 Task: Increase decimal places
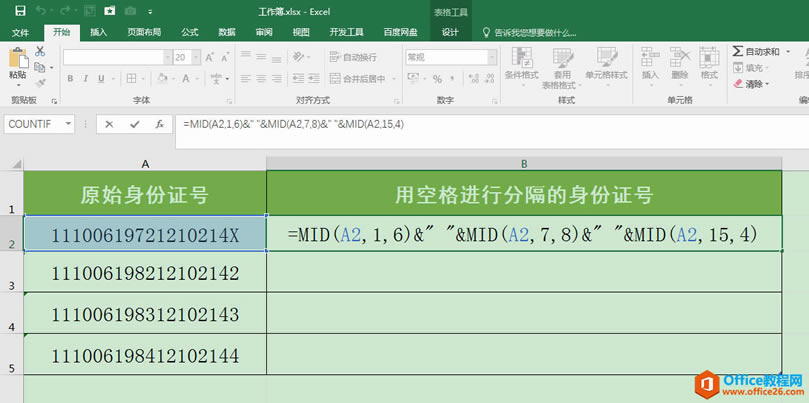(473, 79)
